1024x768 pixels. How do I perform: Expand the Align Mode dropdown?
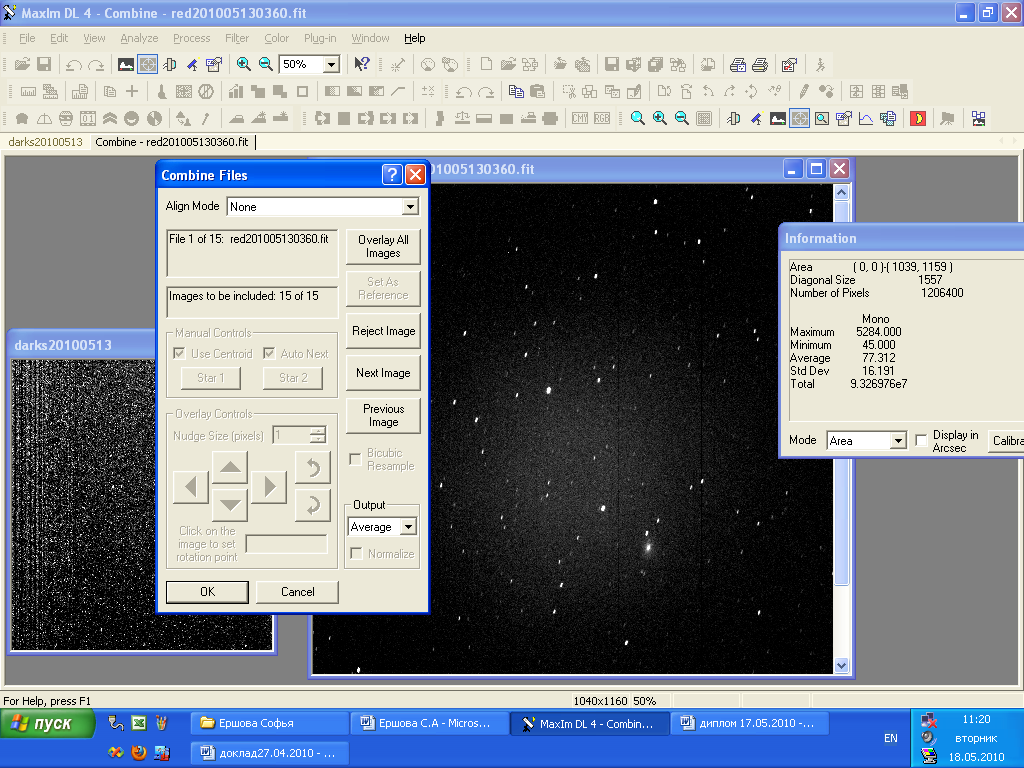click(x=409, y=207)
